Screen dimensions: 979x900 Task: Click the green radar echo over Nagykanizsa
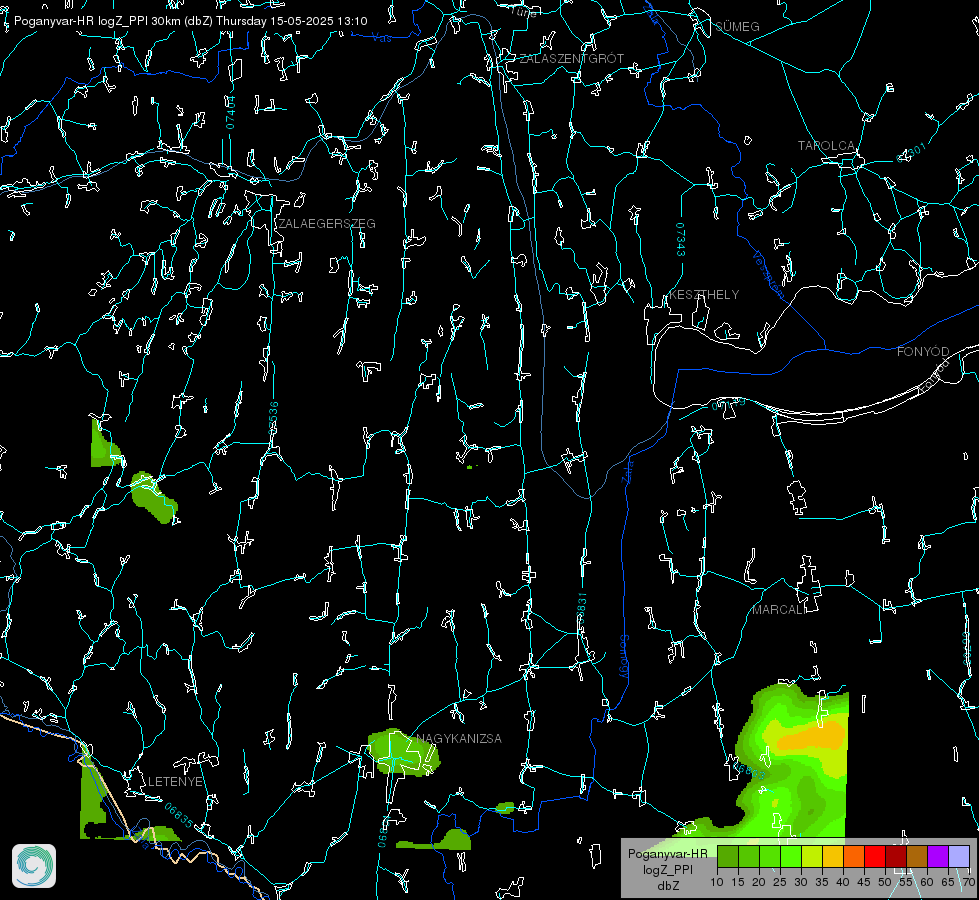pos(403,753)
